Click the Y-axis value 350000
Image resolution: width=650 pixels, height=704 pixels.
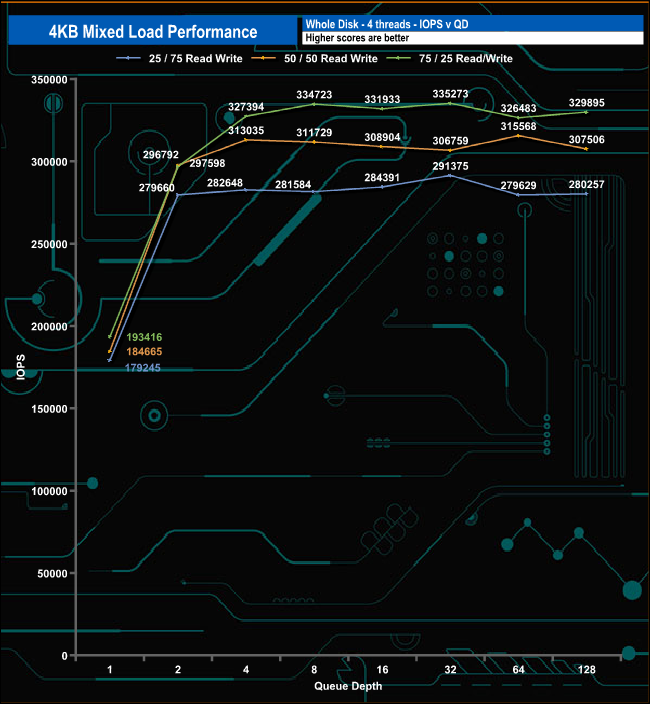(49, 80)
